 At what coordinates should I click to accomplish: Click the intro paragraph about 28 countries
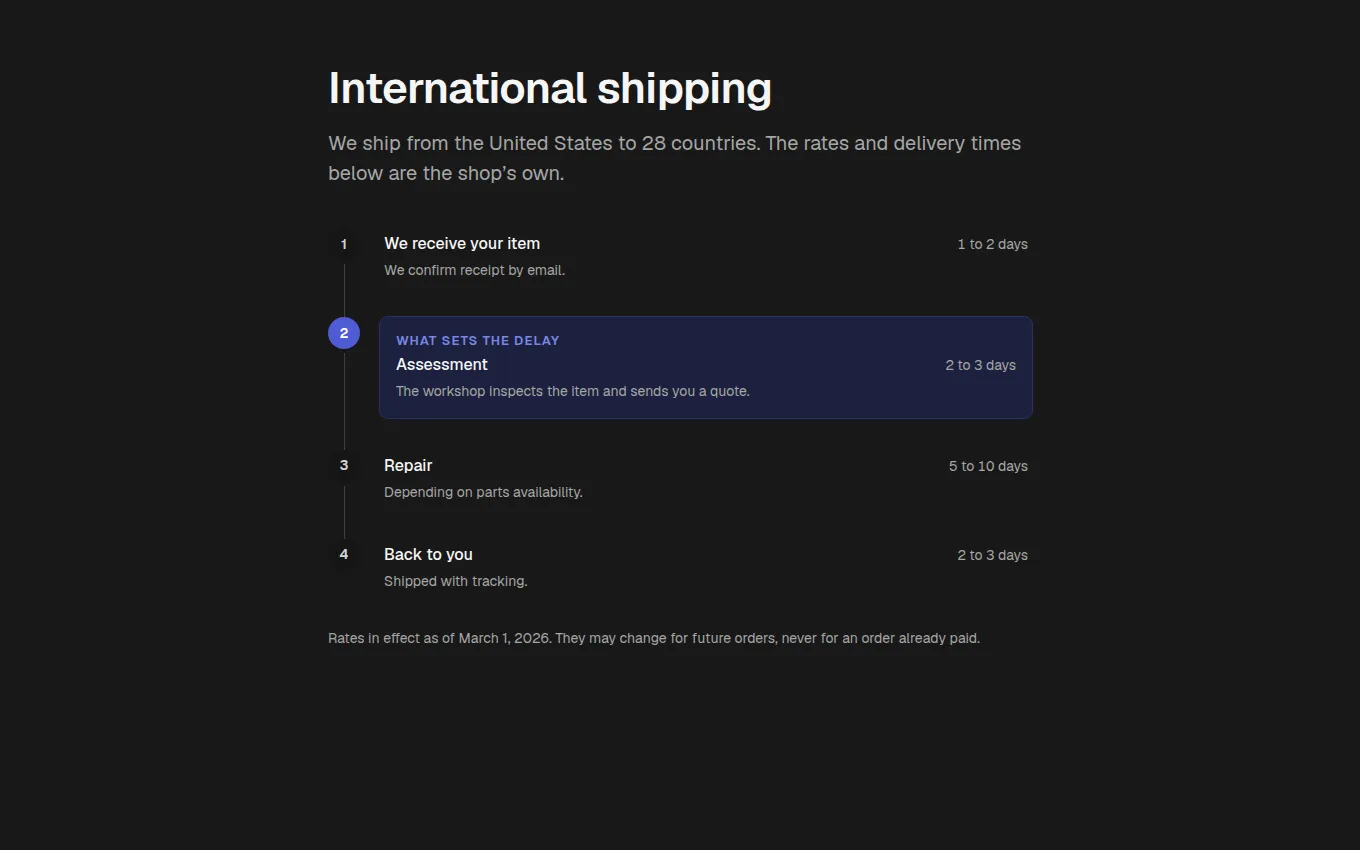[675, 158]
